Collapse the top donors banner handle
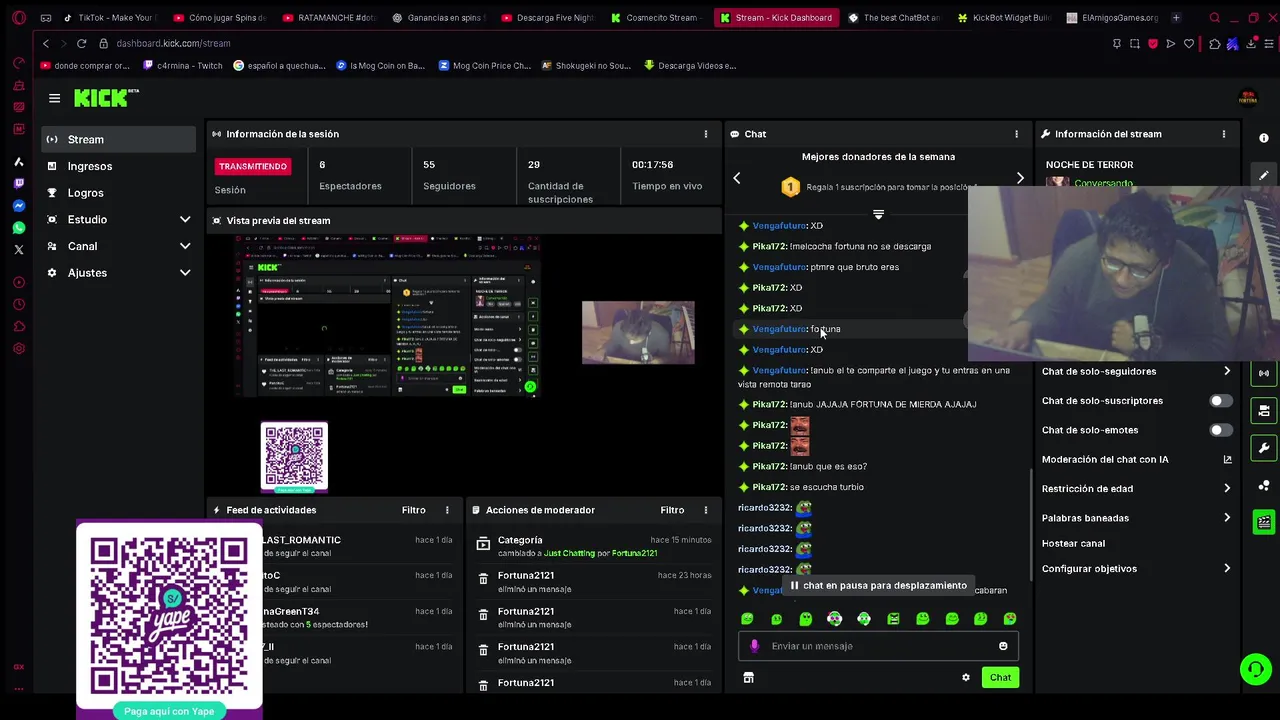The image size is (1280, 720). tap(878, 214)
